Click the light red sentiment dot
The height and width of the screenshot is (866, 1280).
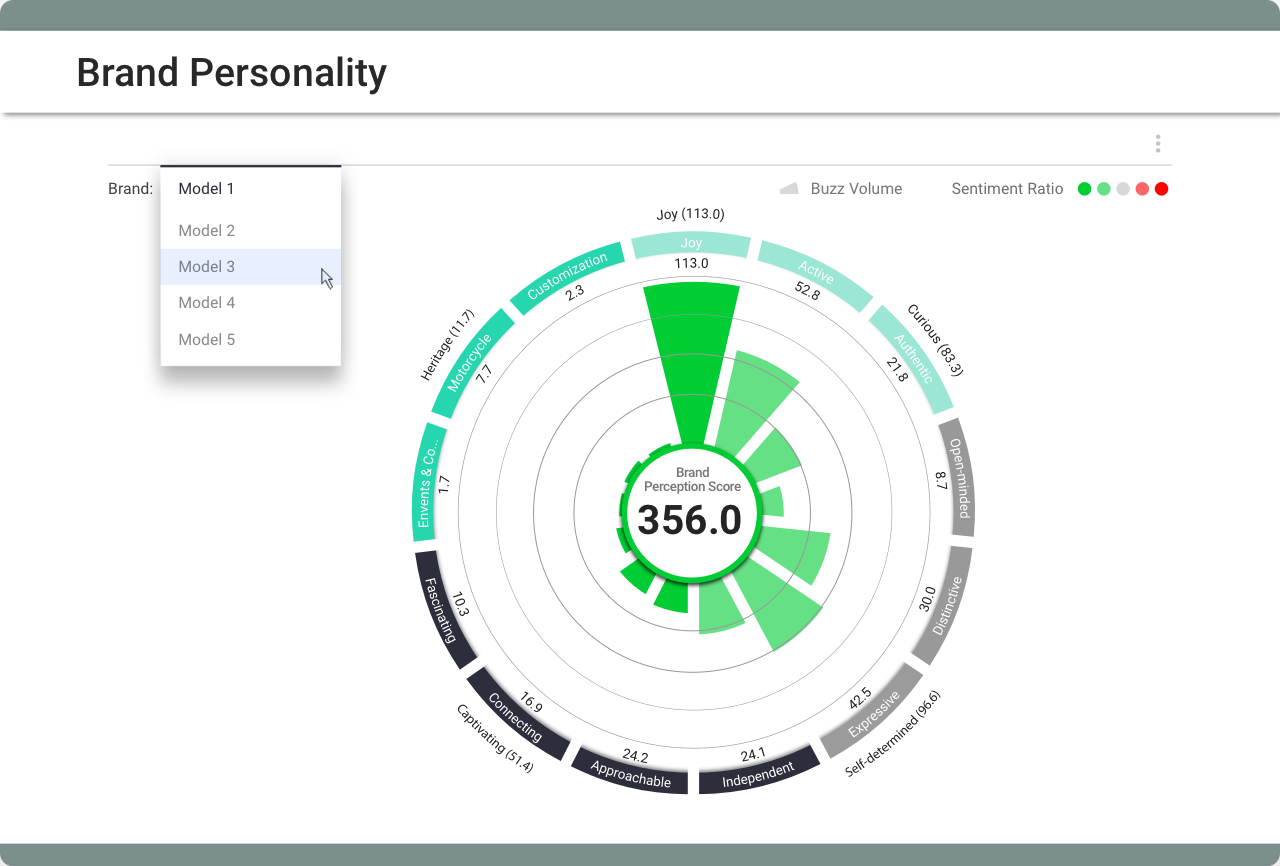coord(1142,189)
